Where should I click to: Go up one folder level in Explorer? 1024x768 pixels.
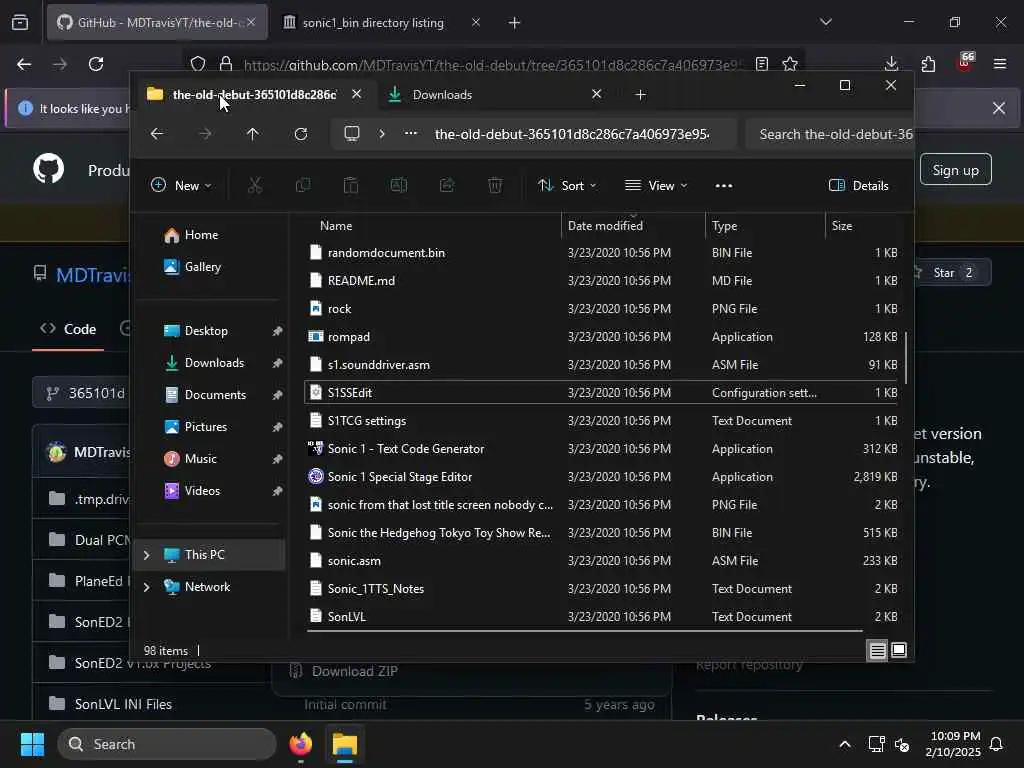pos(253,134)
